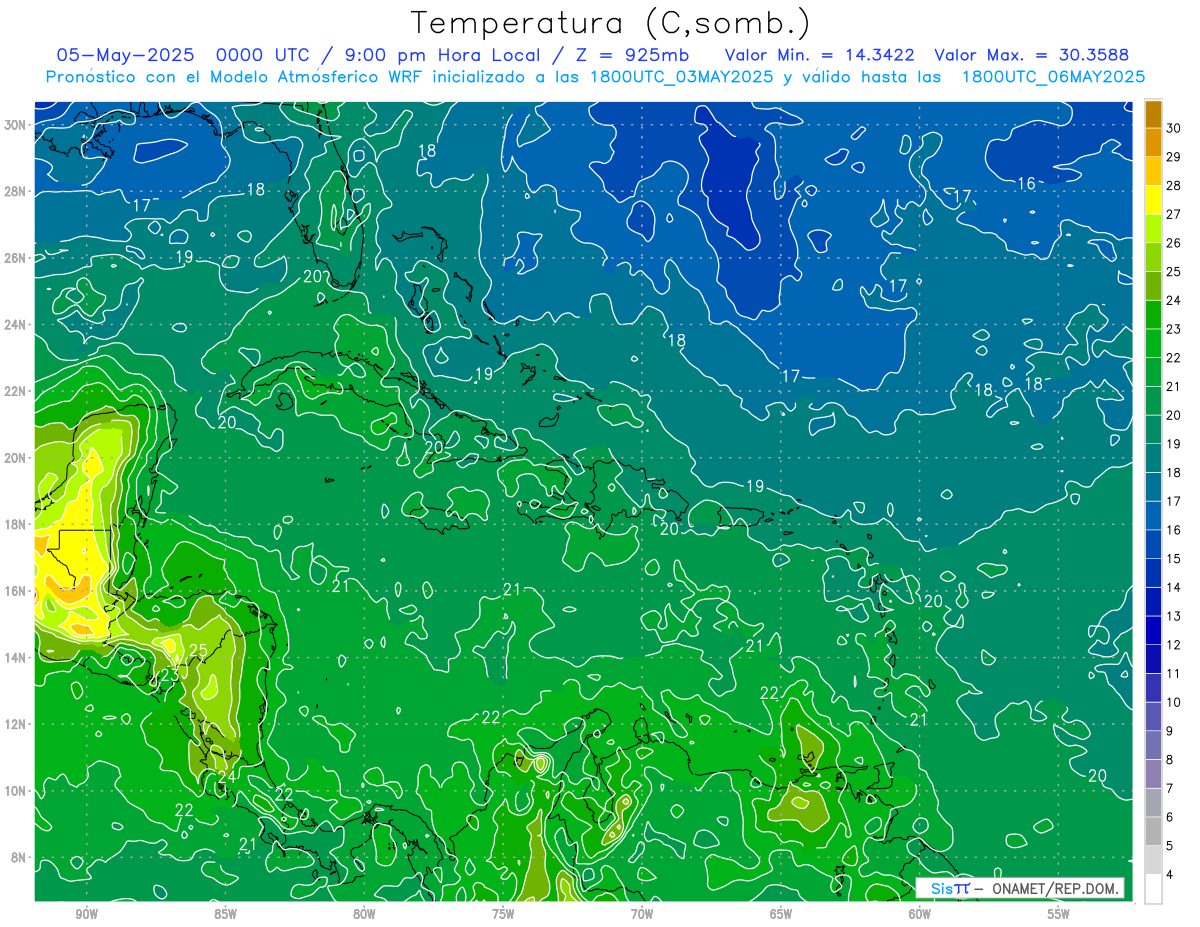Click the '10' label on the color scale

[1173, 702]
